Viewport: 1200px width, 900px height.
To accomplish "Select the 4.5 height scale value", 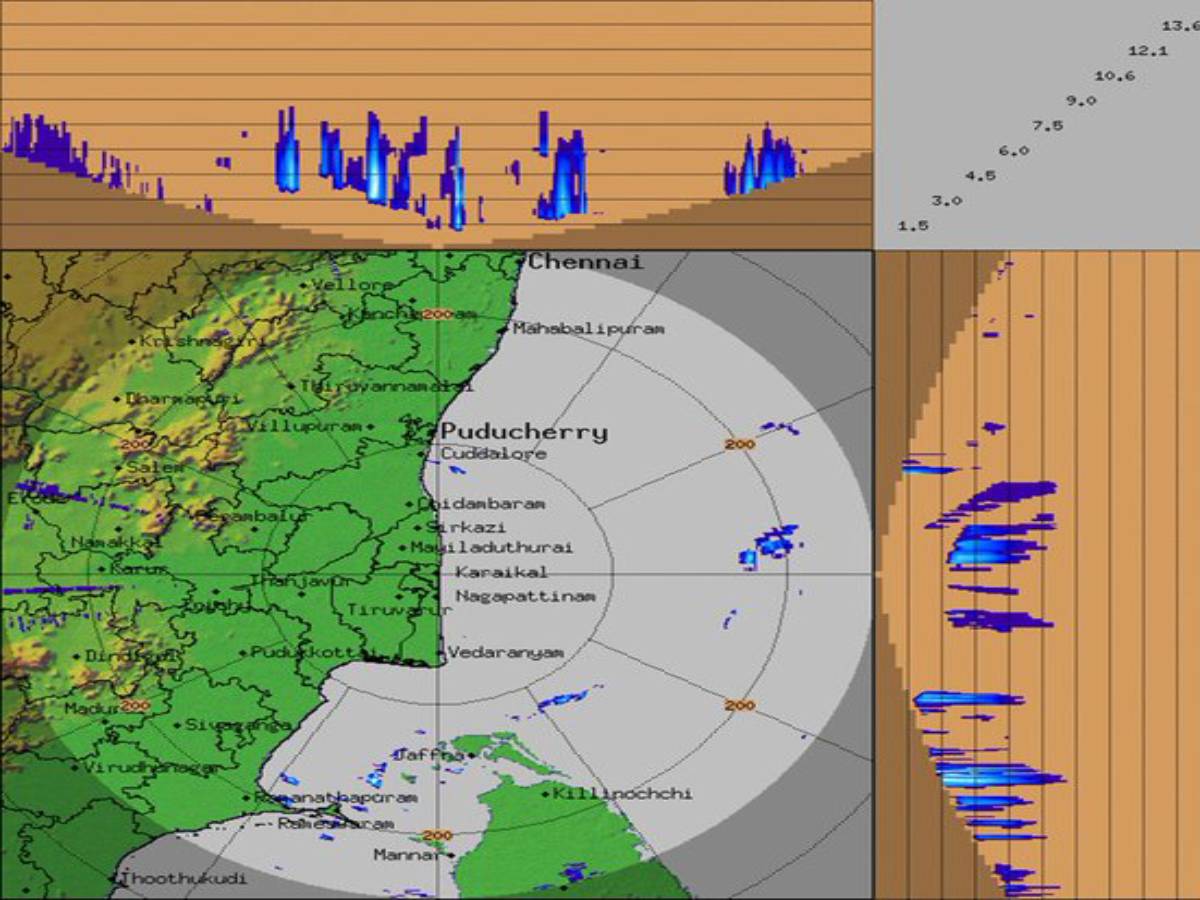I will (x=980, y=176).
